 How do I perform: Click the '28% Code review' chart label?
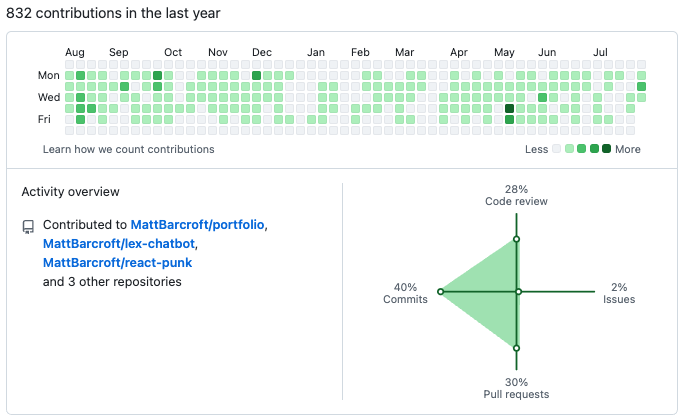coord(516,195)
